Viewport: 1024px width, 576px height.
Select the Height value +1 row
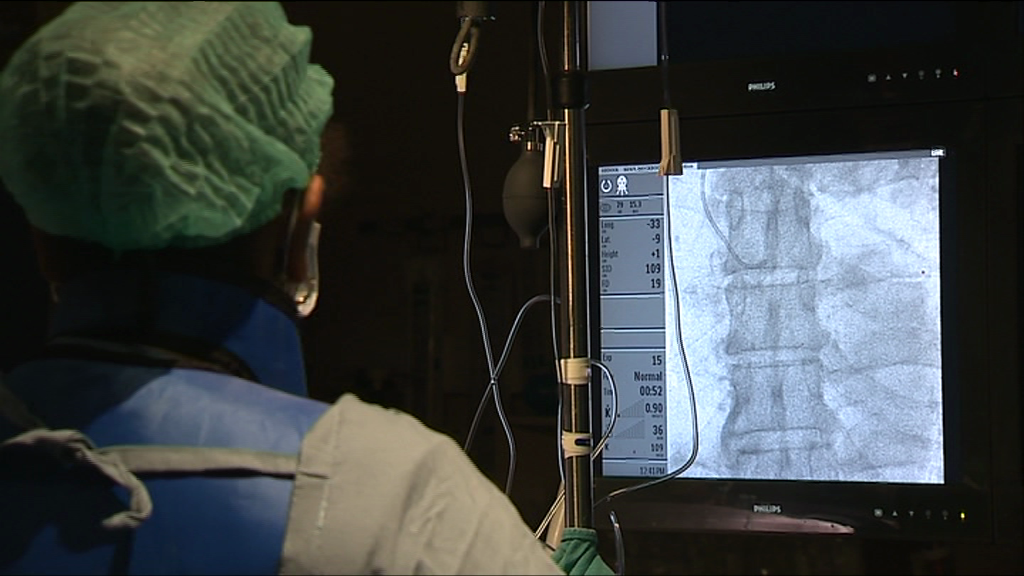pyautogui.click(x=632, y=254)
